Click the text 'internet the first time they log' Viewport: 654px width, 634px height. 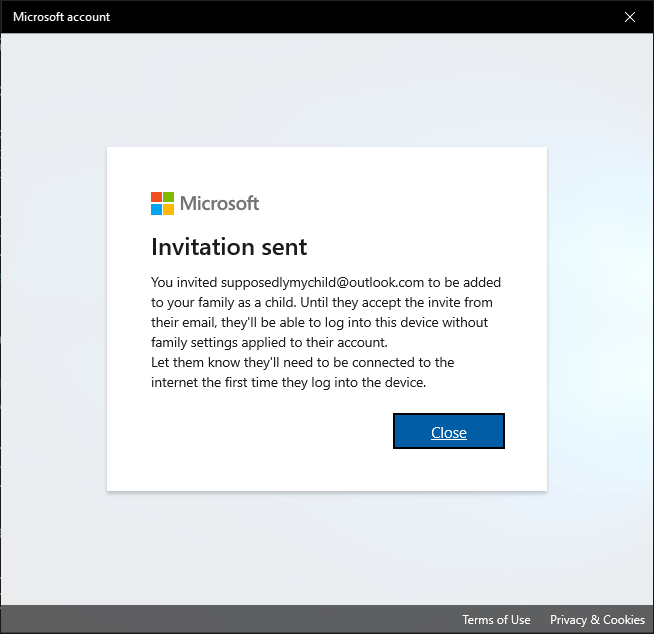tap(241, 382)
